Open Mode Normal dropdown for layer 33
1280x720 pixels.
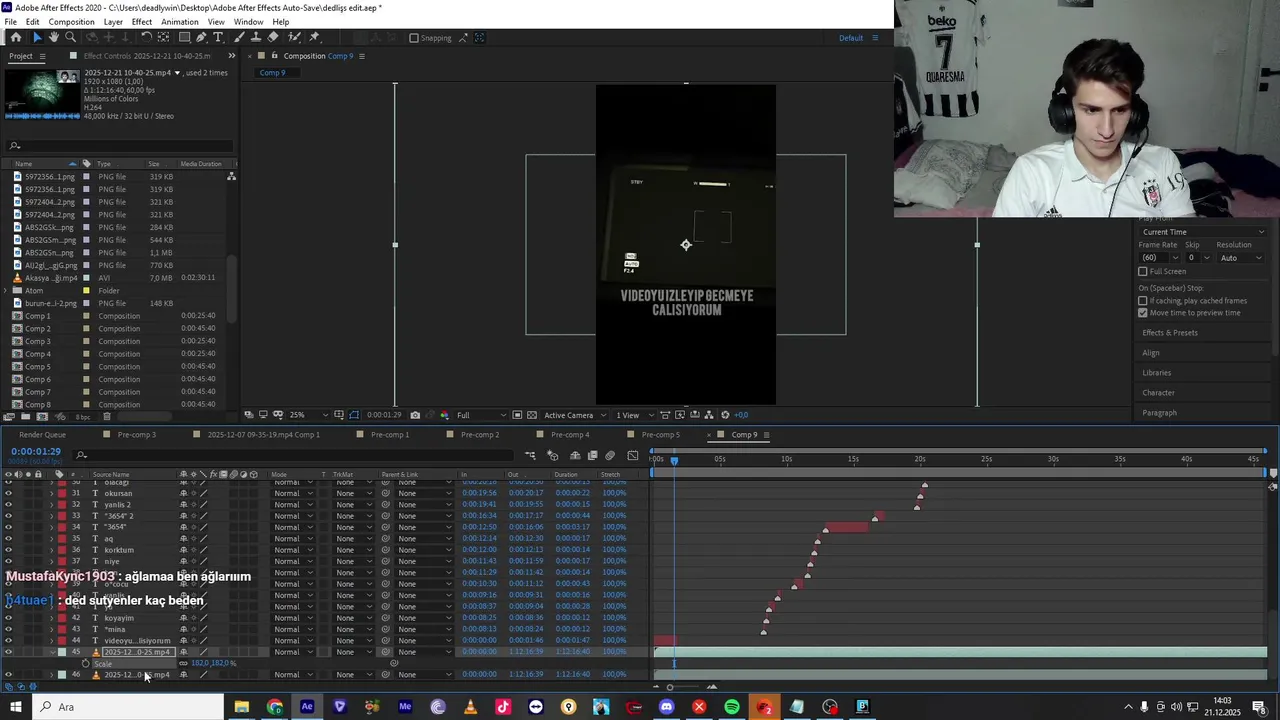(x=293, y=516)
